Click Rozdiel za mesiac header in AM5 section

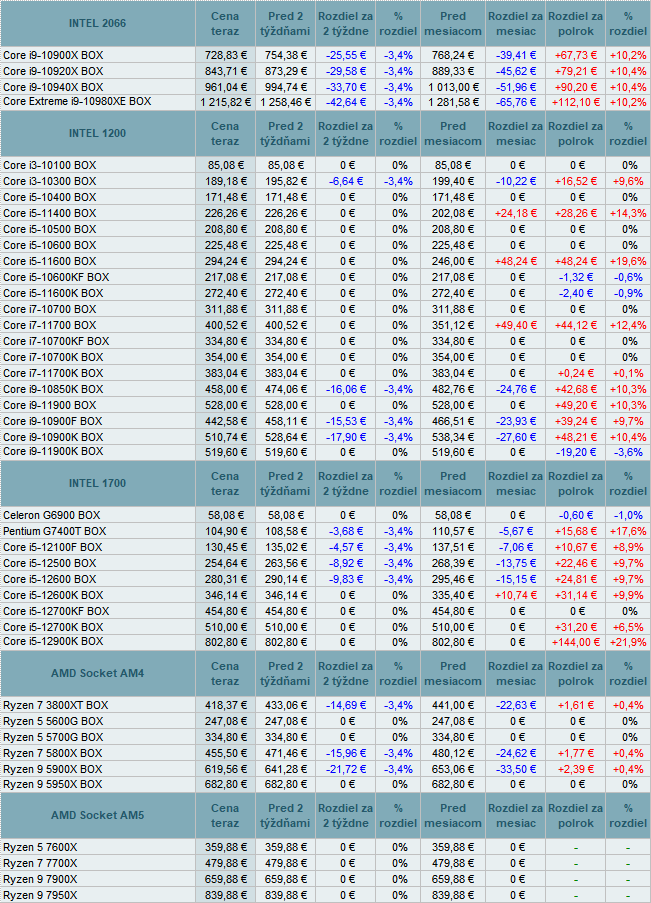pyautogui.click(x=516, y=815)
